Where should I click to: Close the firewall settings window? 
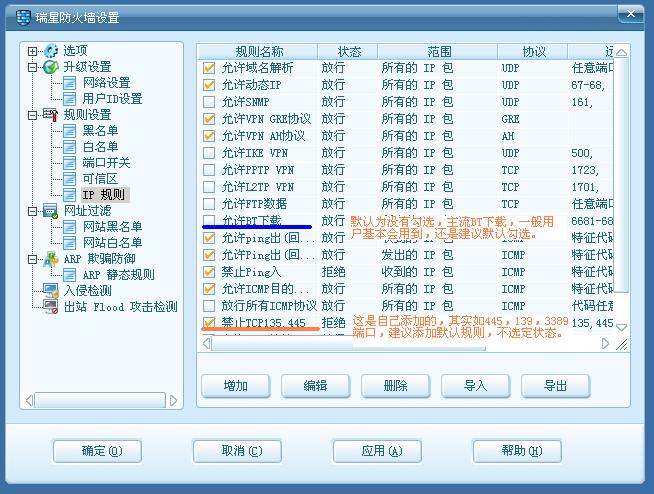pos(630,13)
